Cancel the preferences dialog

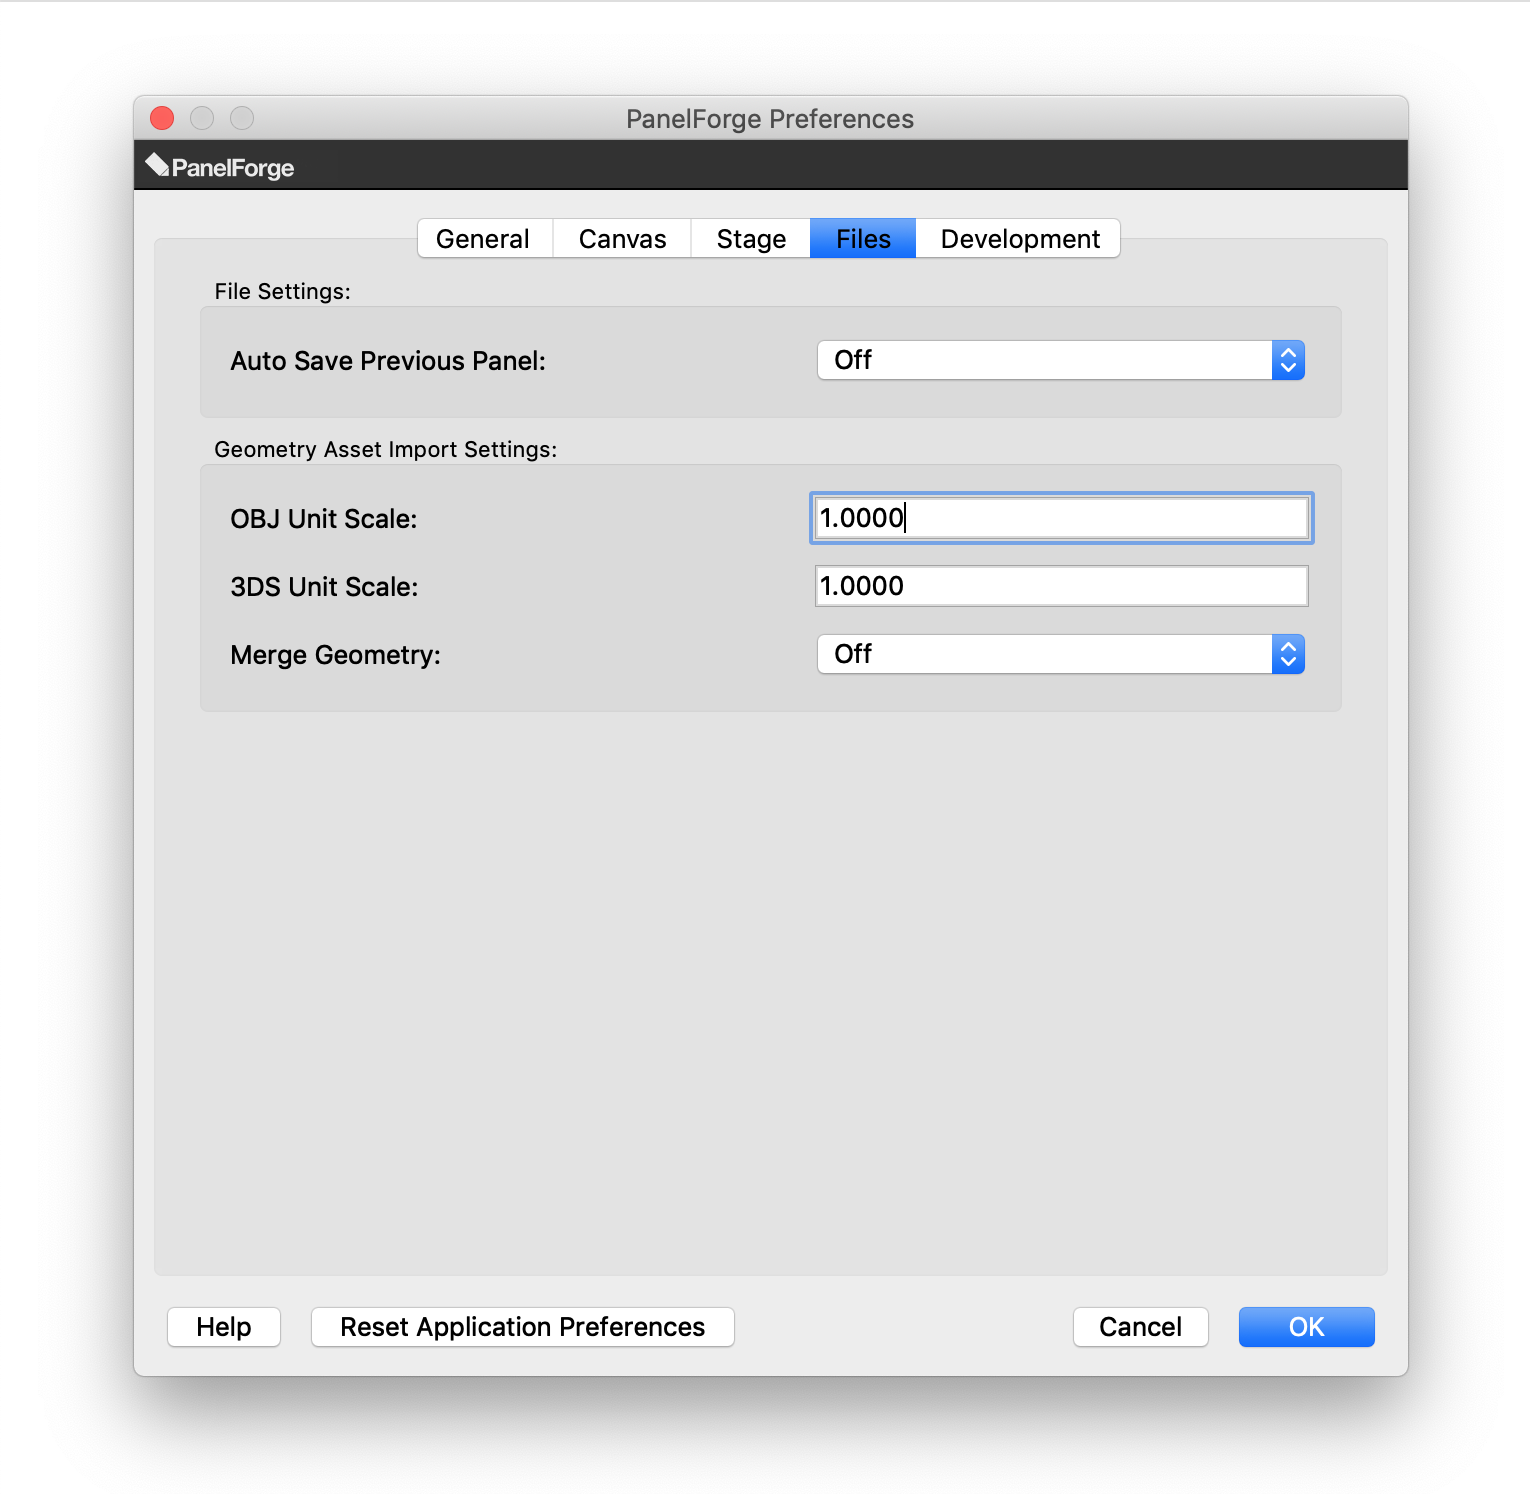(1140, 1327)
